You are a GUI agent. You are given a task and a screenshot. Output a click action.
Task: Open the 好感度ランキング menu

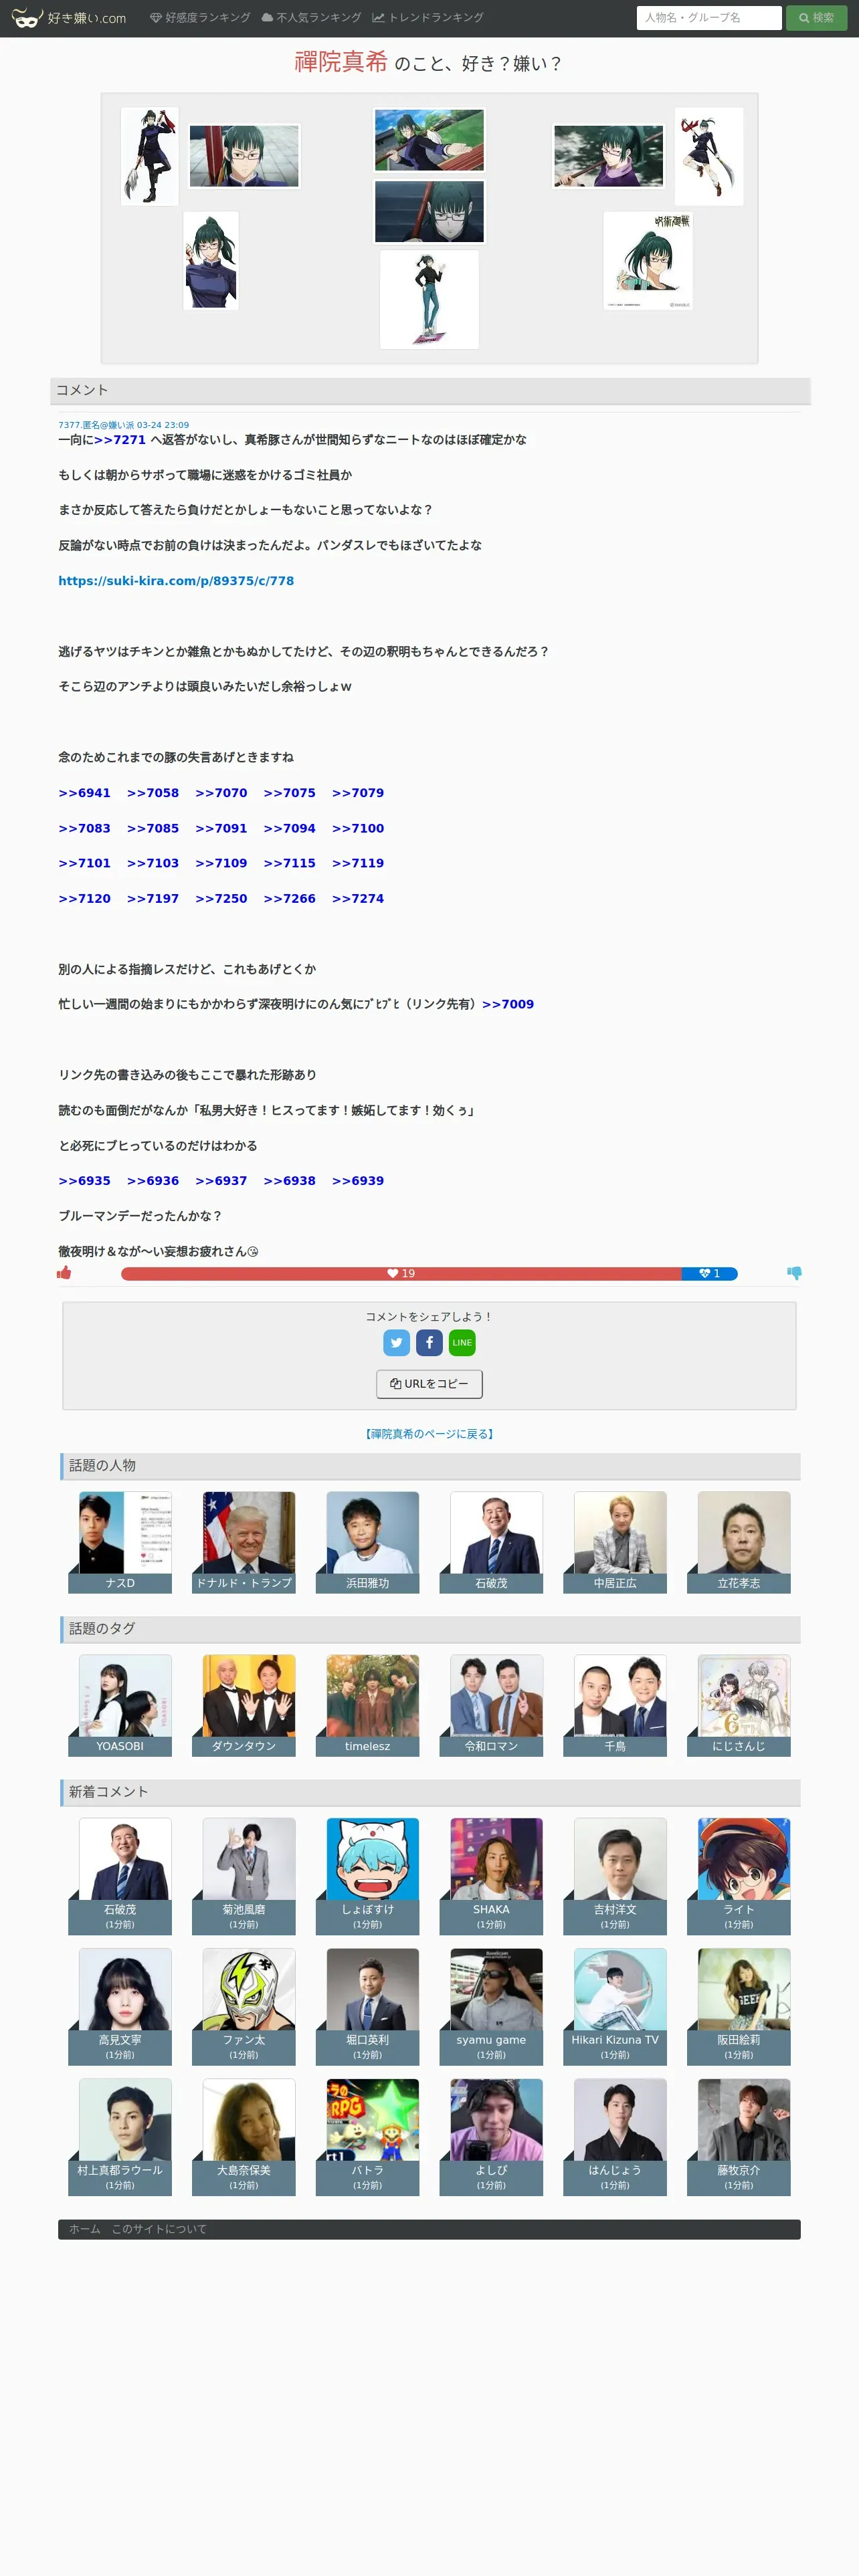tap(200, 18)
